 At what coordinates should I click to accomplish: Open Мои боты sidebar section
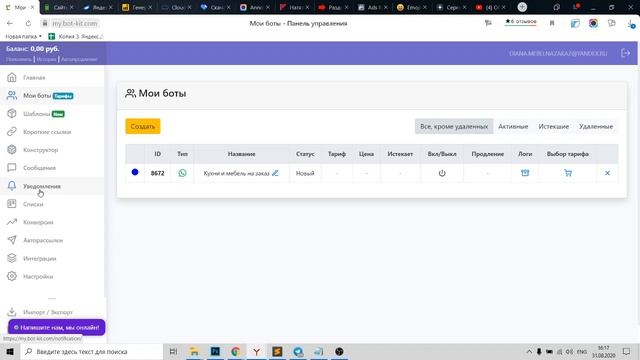pos(37,96)
